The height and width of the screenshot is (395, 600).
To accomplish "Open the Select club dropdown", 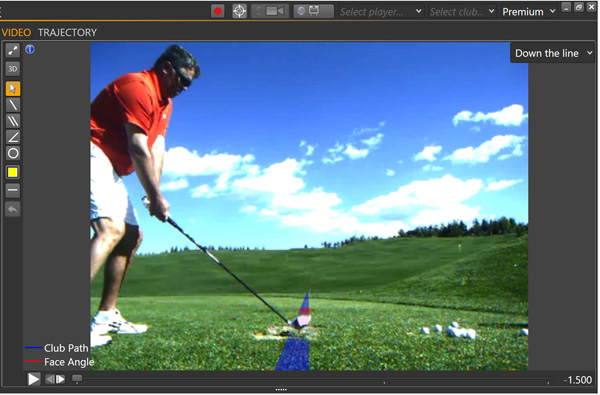I will 462,12.
